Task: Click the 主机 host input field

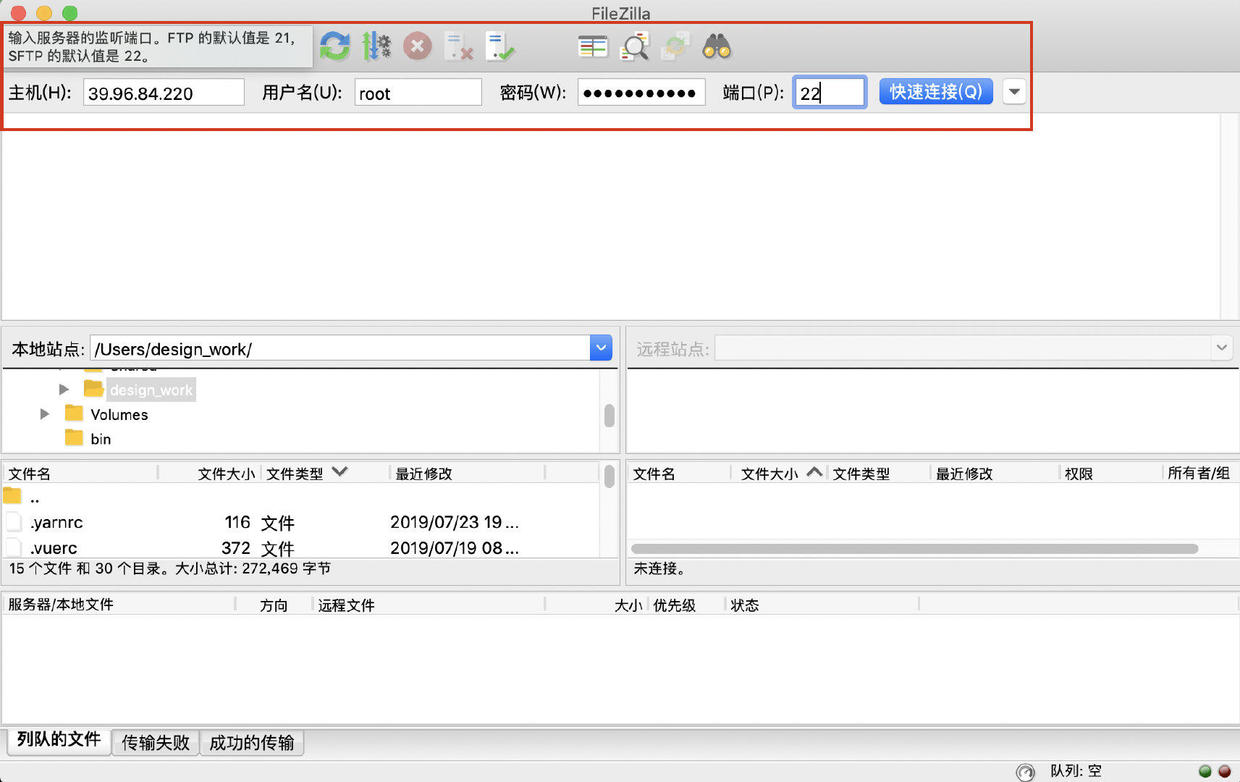Action: click(x=164, y=93)
